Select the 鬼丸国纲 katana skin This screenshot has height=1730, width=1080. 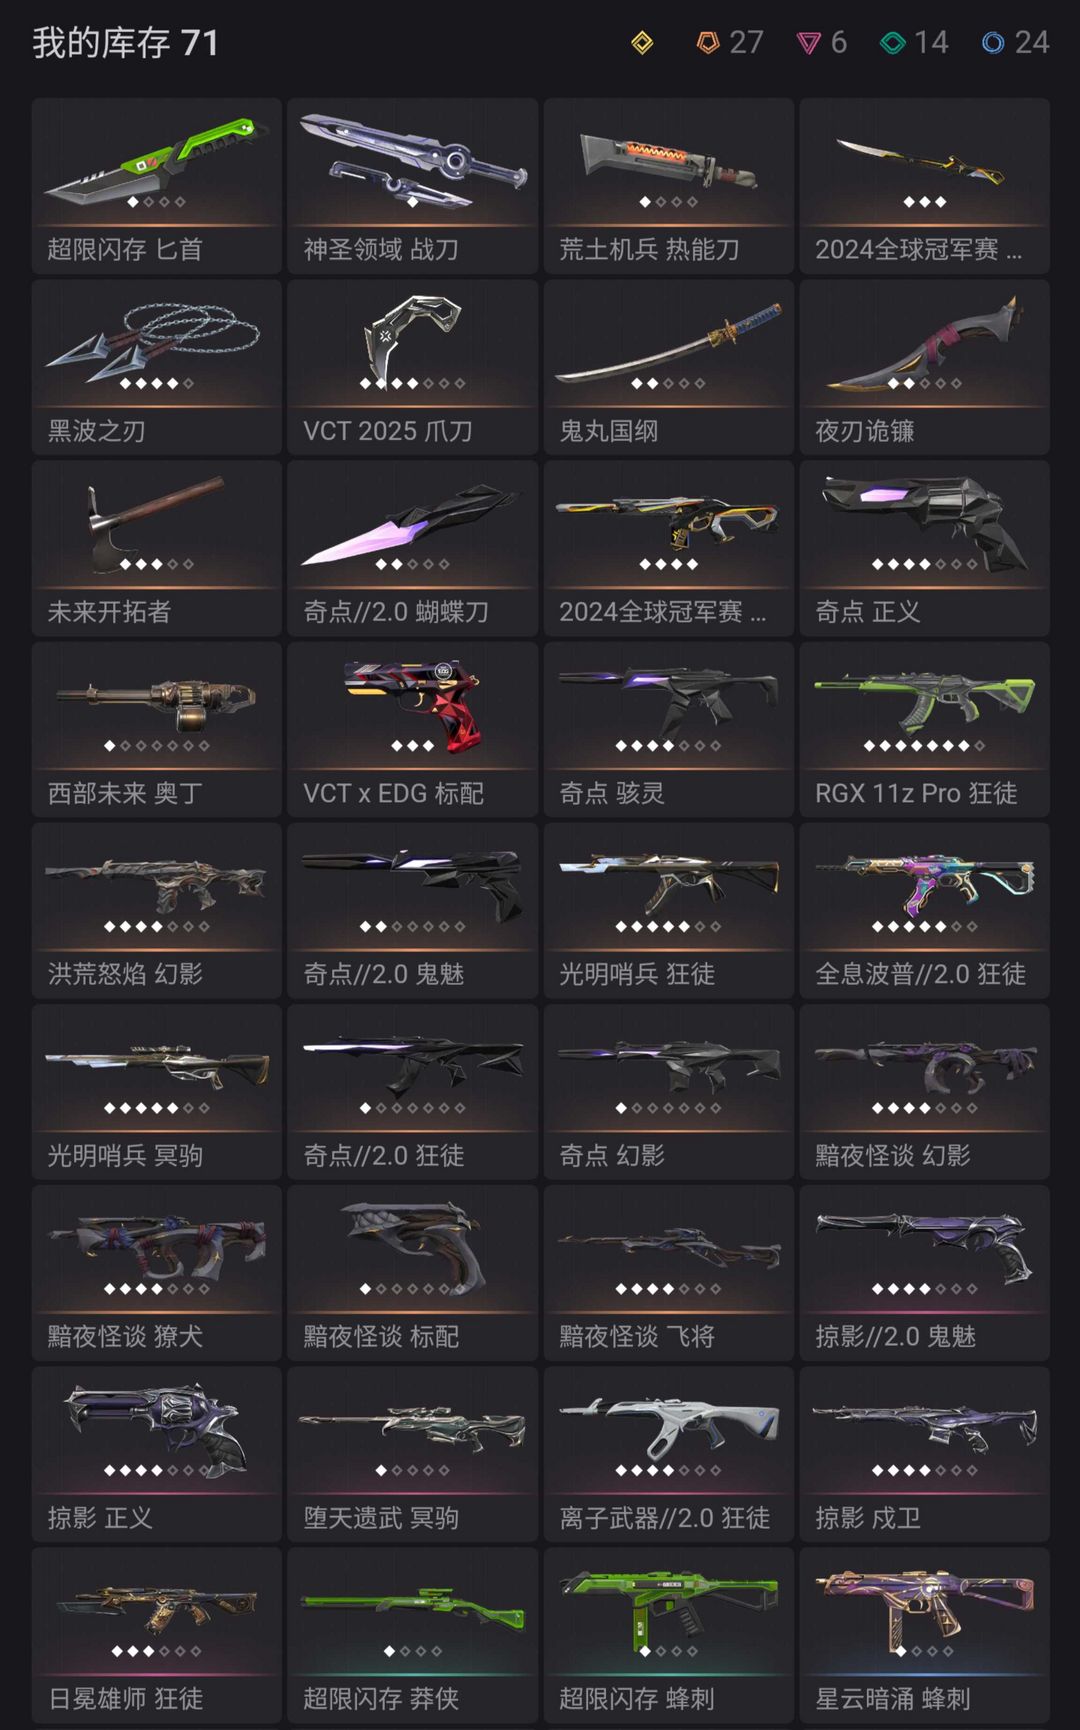pyautogui.click(x=669, y=367)
